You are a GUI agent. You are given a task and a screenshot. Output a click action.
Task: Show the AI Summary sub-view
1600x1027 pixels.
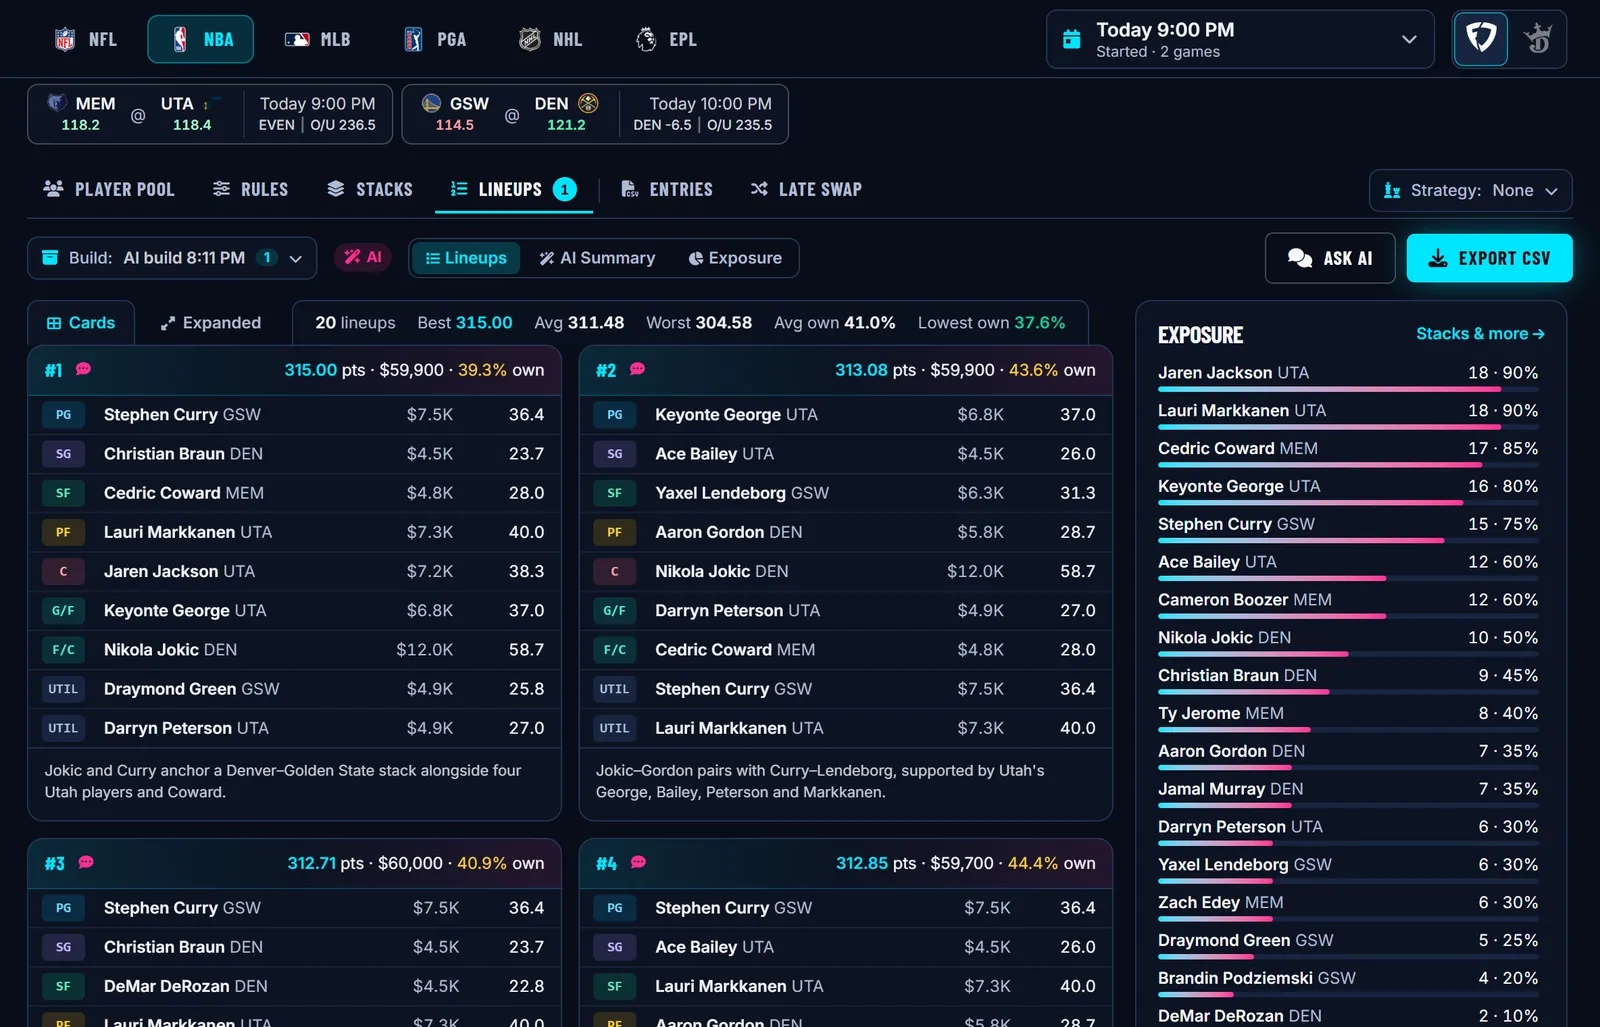tap(597, 258)
